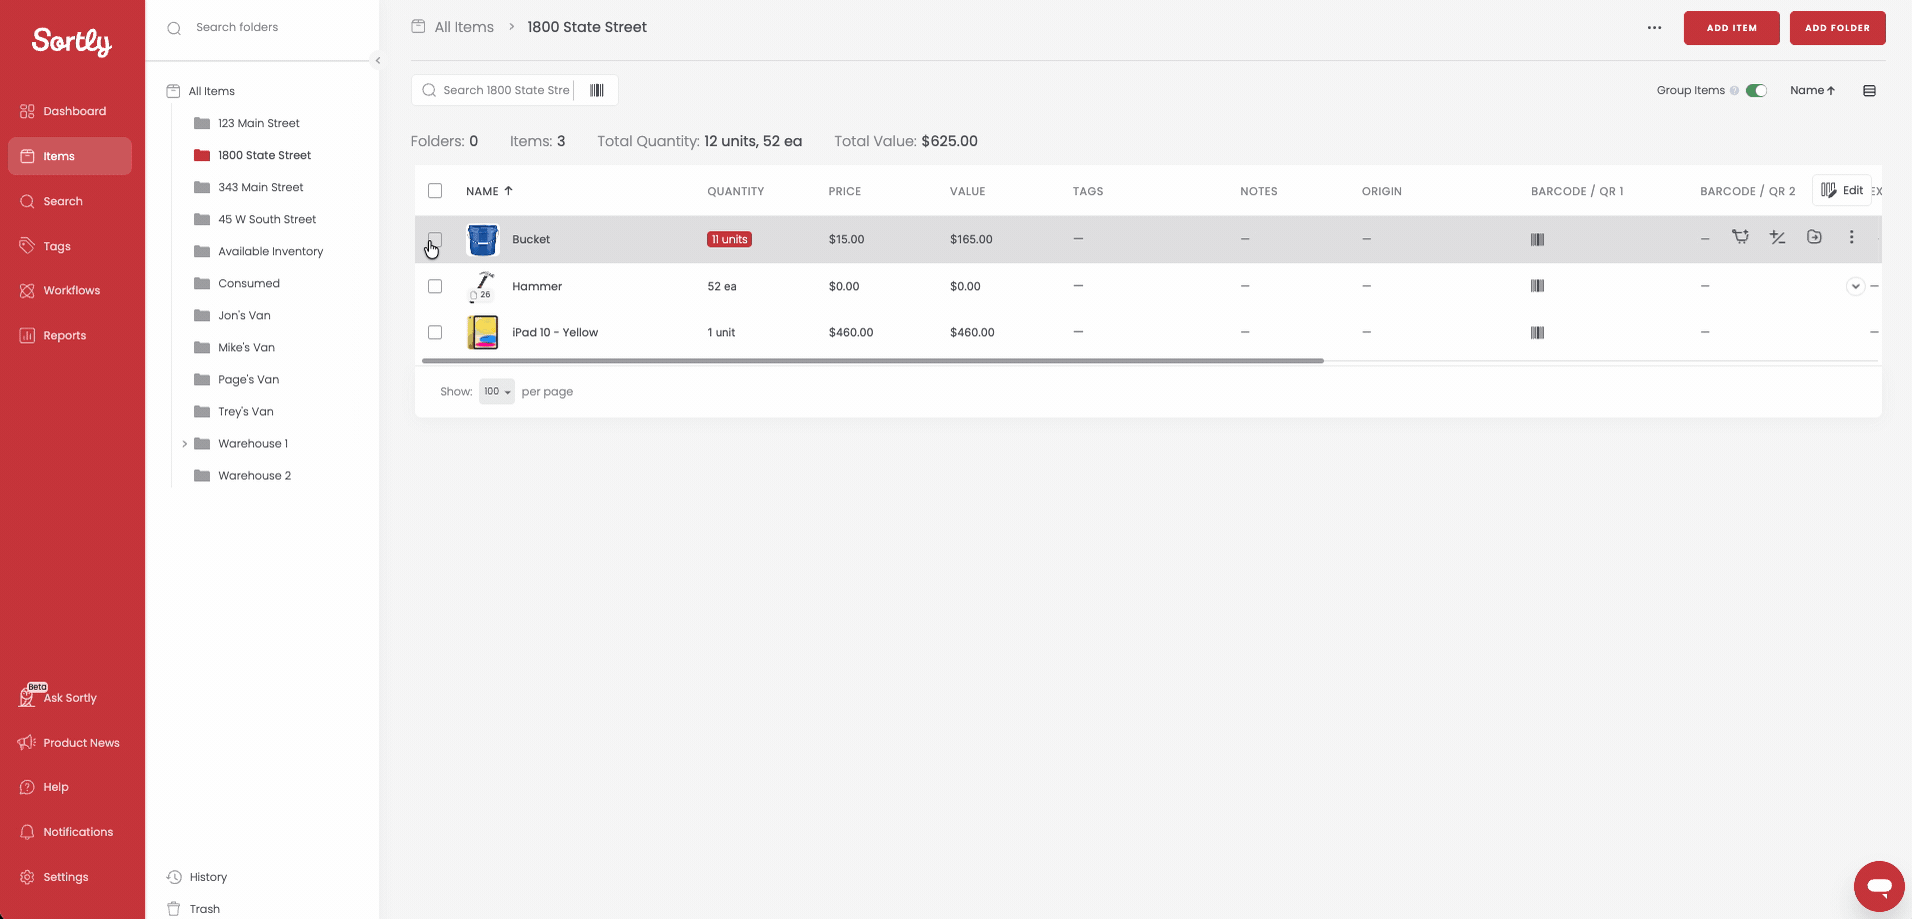The height and width of the screenshot is (919, 1912).
Task: Expand the Hammer grouped item chevron
Action: [x=1855, y=286]
